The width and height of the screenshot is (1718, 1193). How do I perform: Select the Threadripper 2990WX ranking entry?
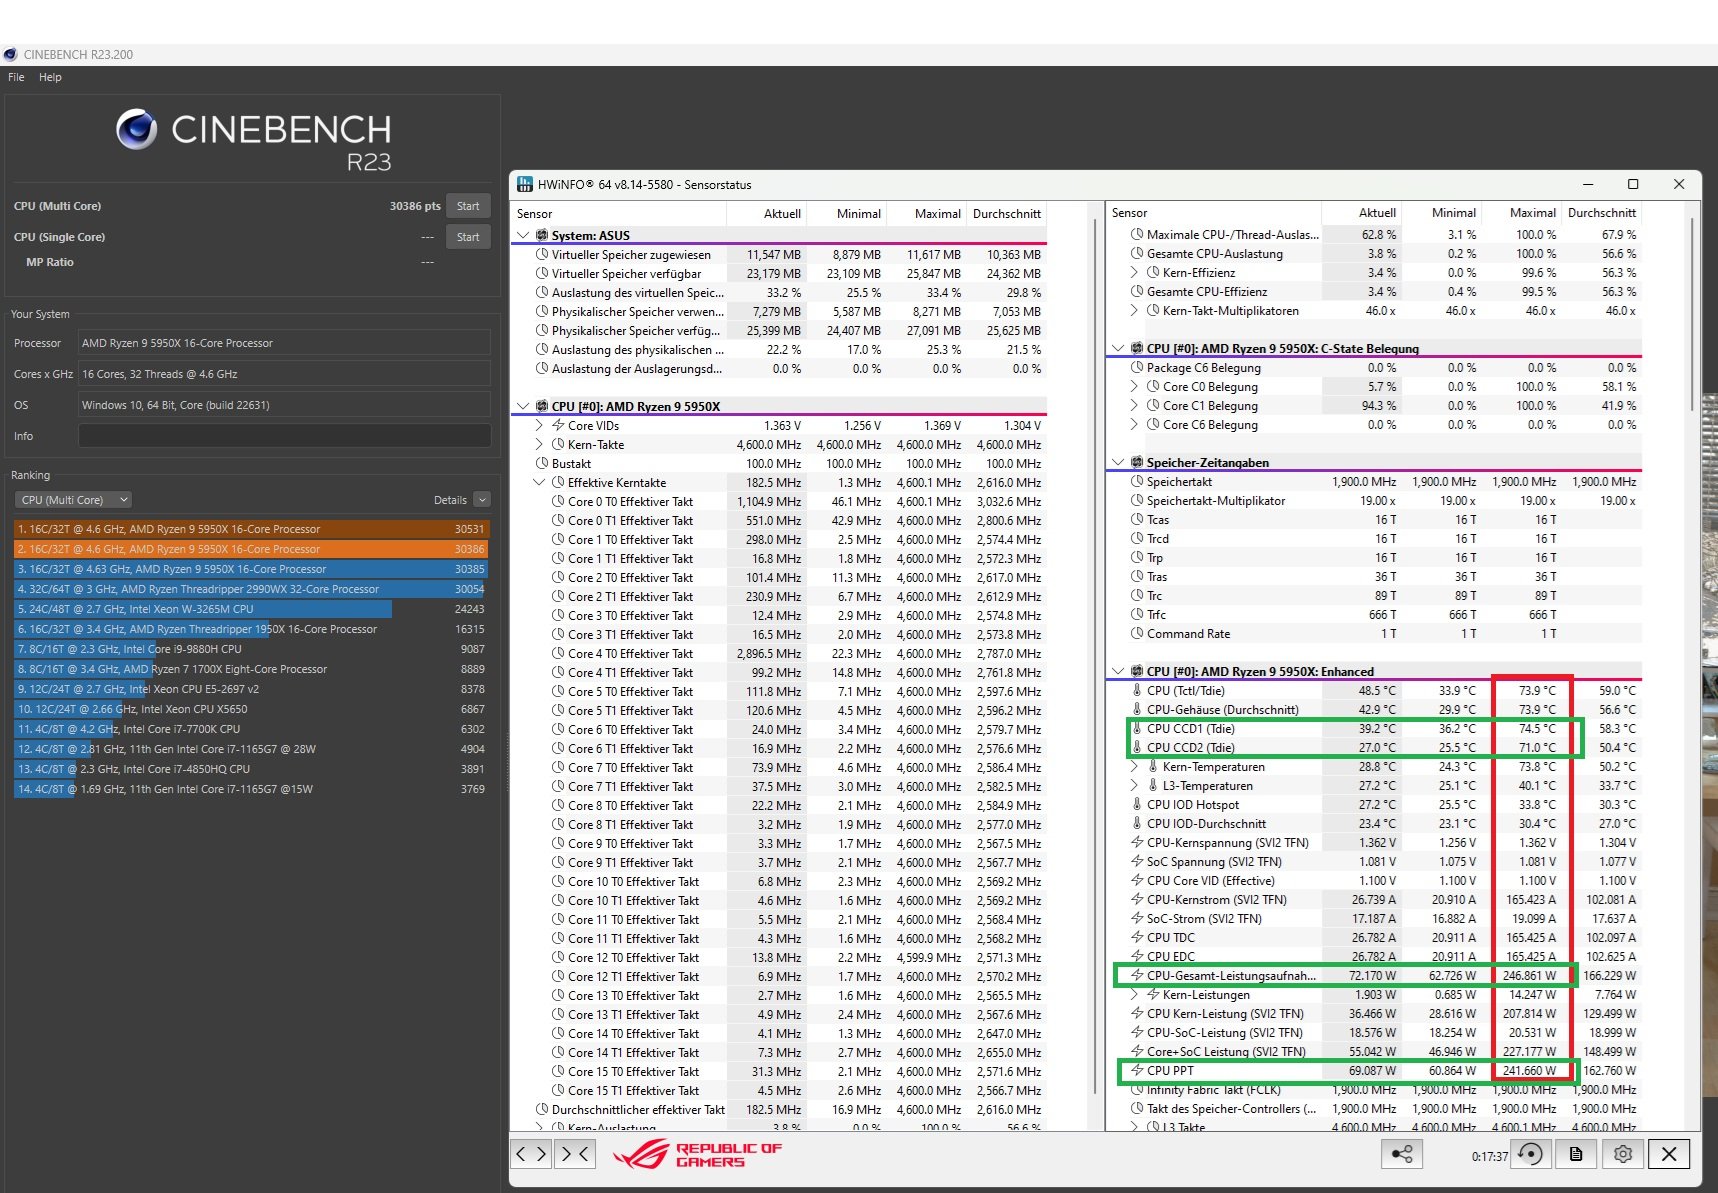click(x=251, y=589)
